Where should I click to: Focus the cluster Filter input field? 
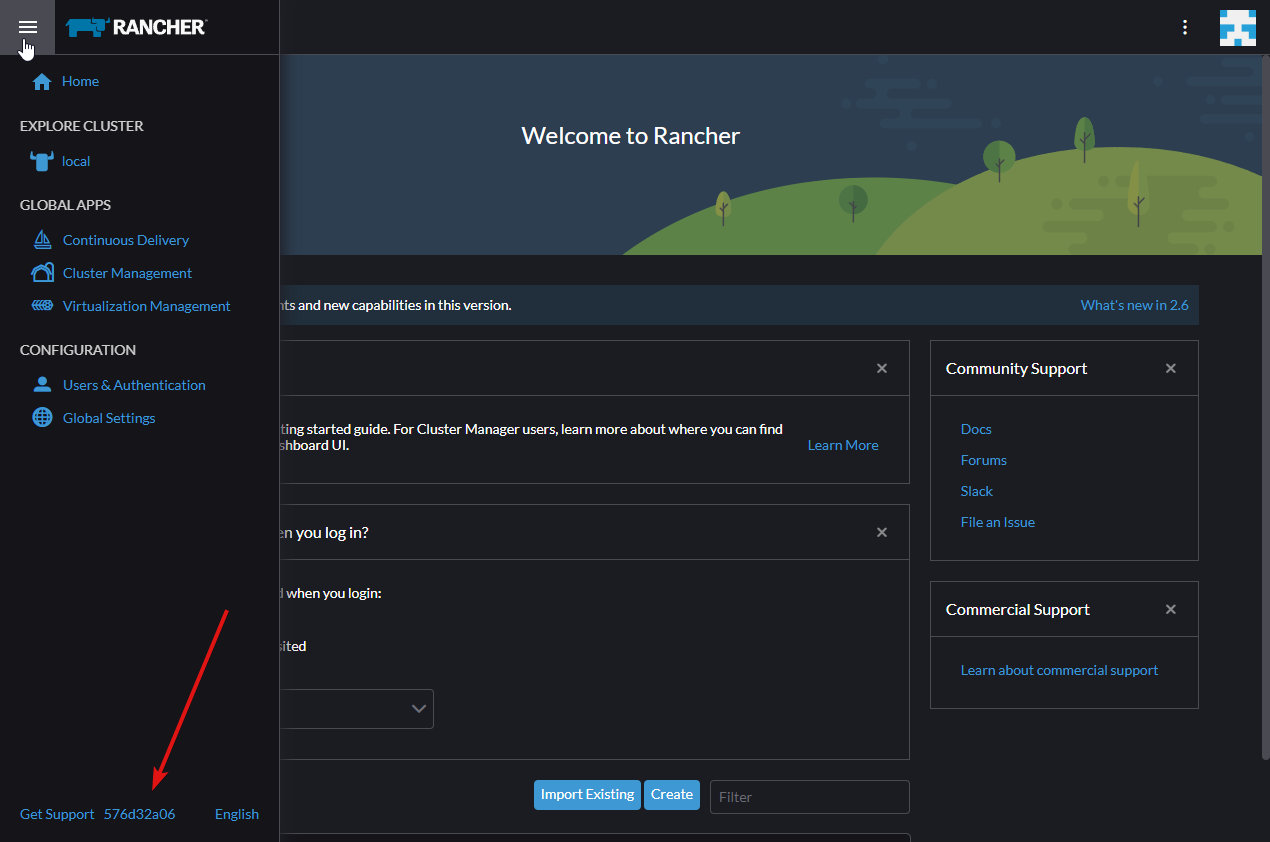pos(810,797)
